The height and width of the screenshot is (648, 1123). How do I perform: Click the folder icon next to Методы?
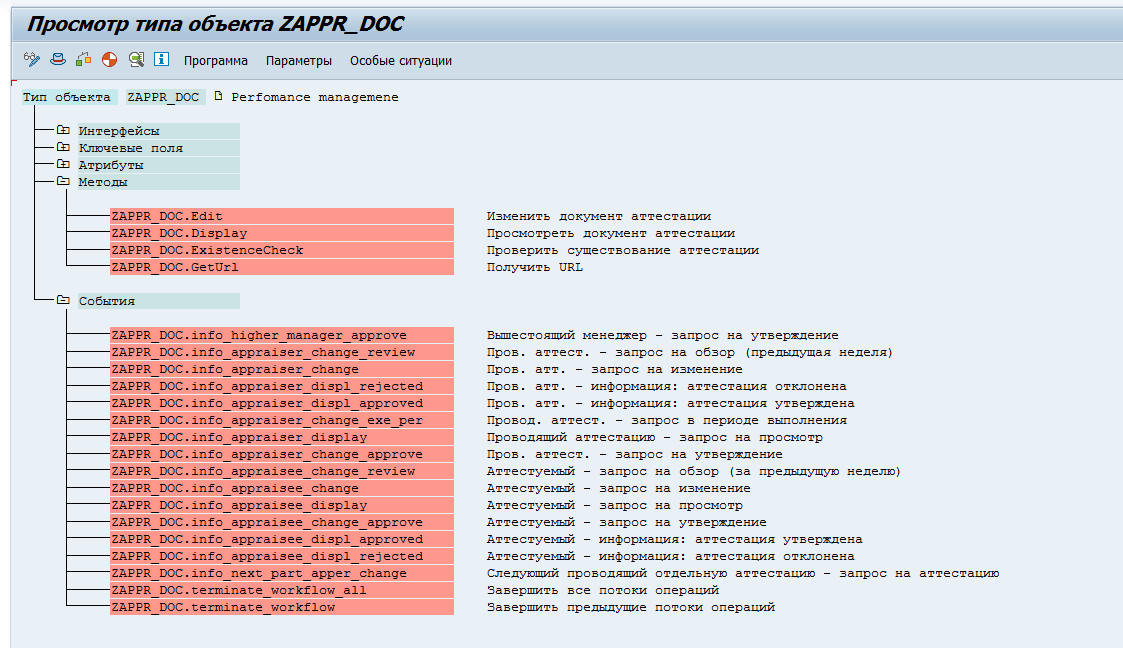[63, 182]
